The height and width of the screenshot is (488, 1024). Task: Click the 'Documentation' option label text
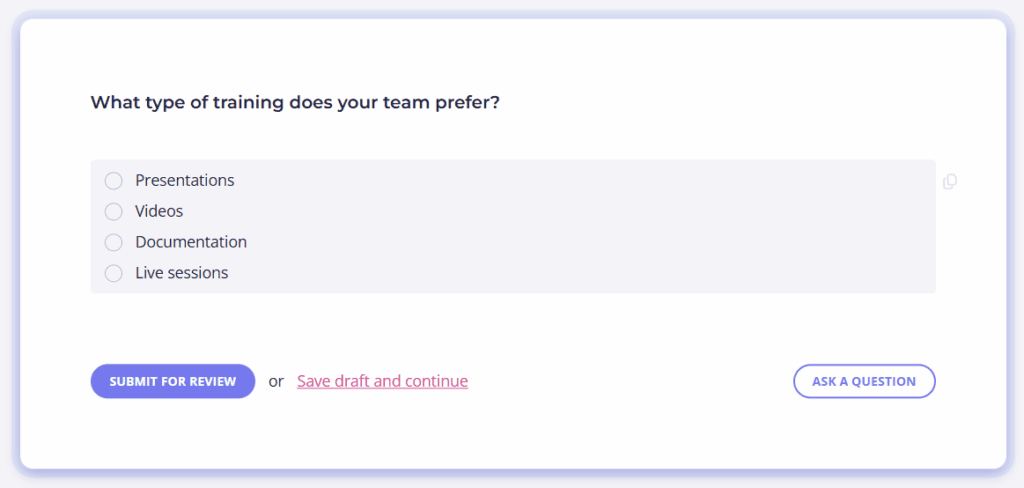coord(191,242)
